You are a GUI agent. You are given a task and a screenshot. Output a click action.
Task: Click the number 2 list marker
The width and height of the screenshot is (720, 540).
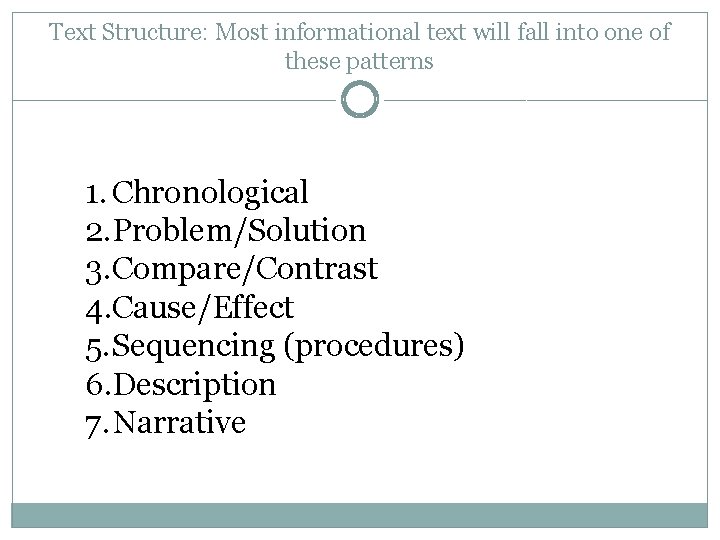pos(97,232)
